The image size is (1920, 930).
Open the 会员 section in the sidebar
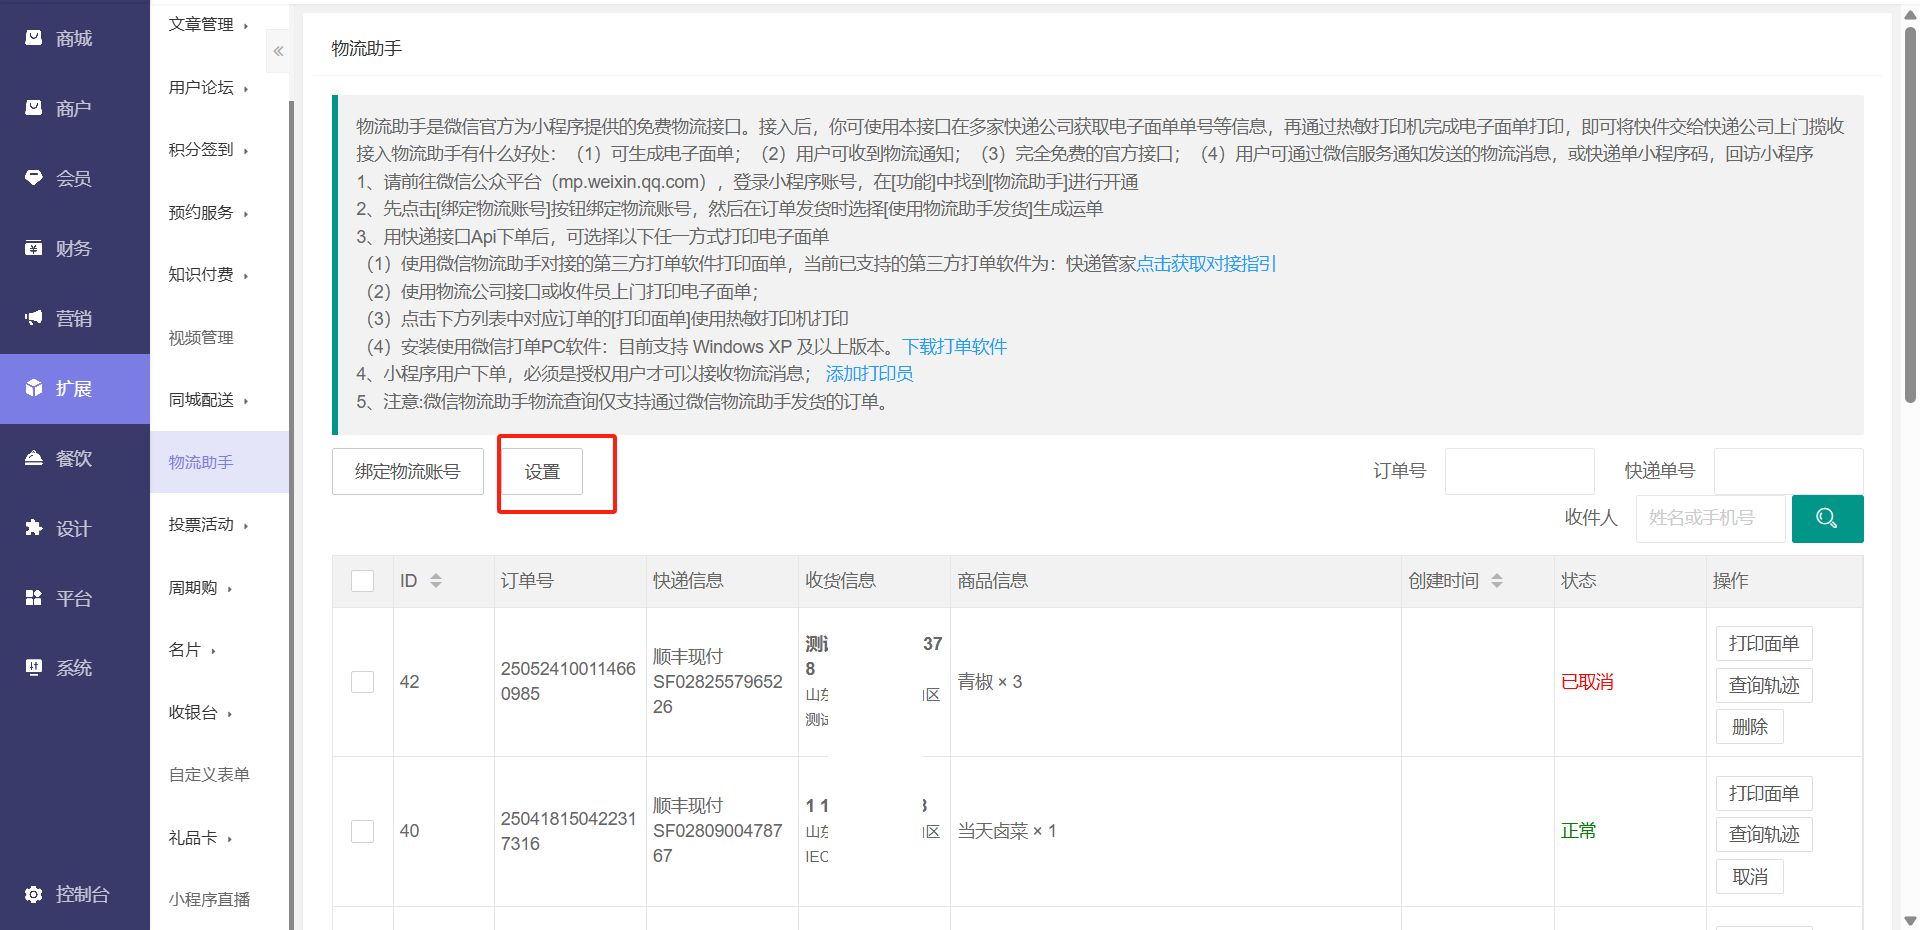73,178
